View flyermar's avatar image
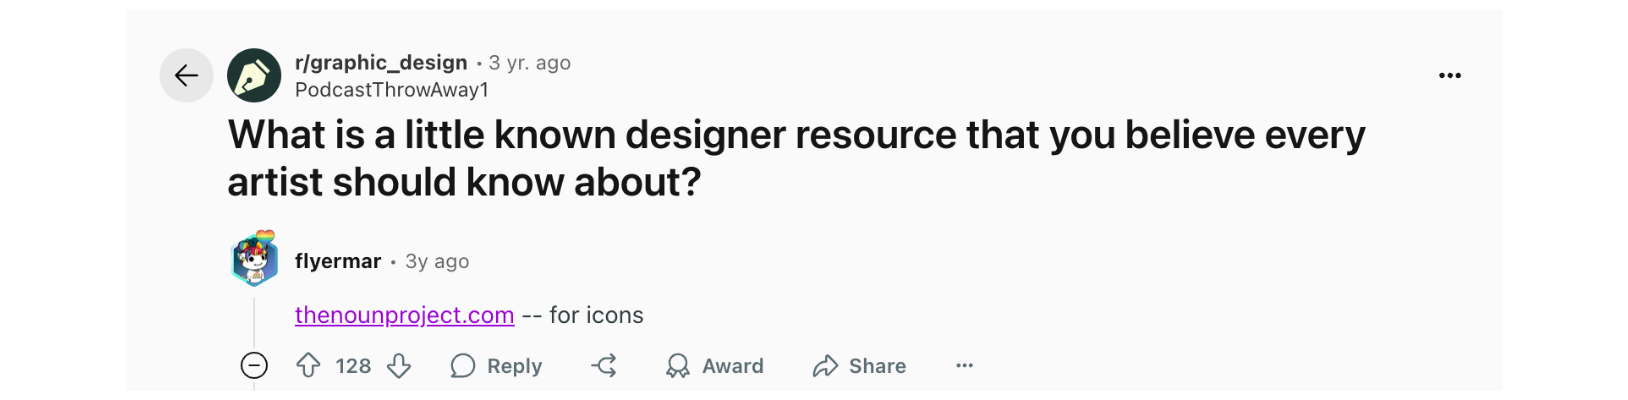This screenshot has height=400, width=1628. tap(255, 261)
